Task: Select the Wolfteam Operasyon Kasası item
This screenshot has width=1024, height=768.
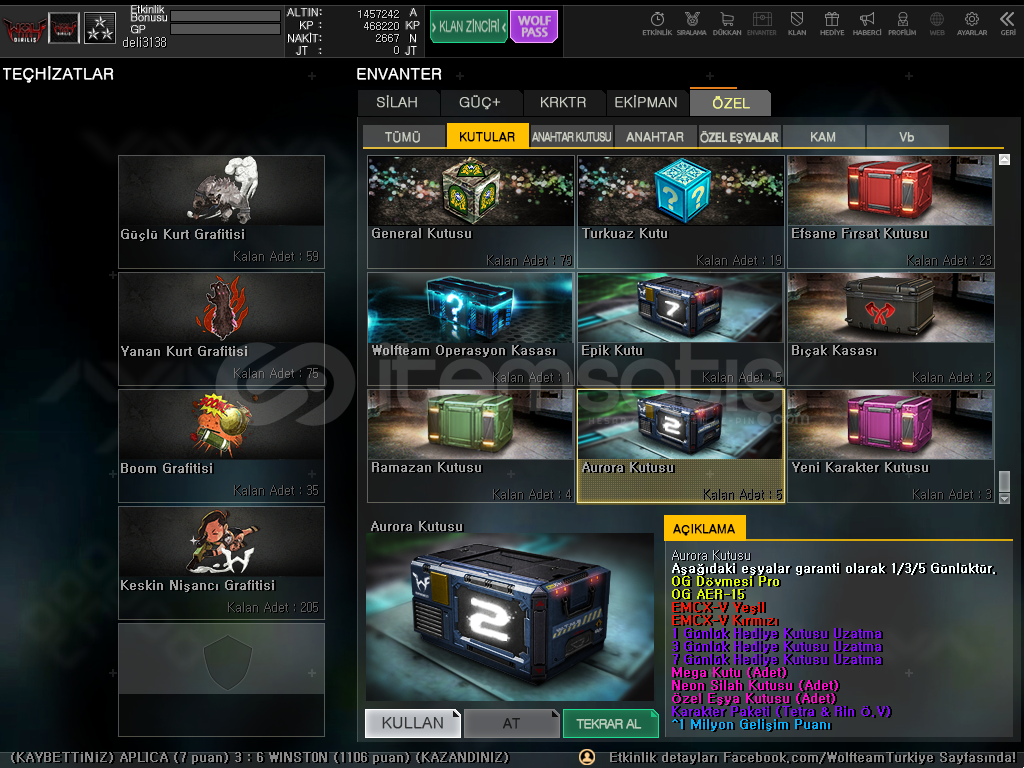Action: (x=471, y=329)
